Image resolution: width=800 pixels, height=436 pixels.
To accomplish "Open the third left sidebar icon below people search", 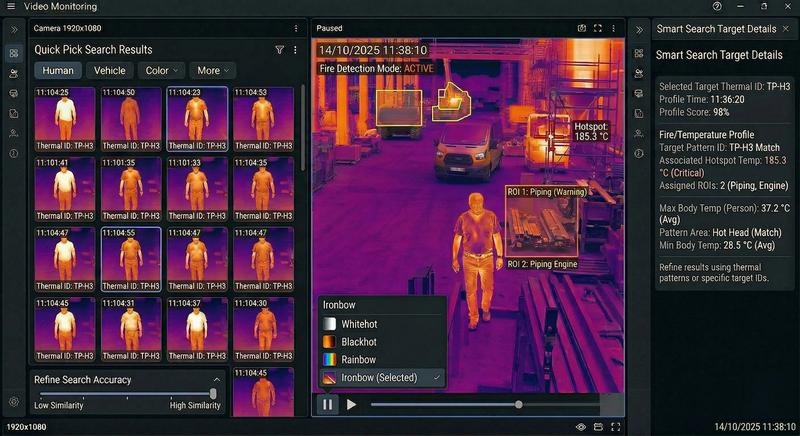I will coord(14,93).
